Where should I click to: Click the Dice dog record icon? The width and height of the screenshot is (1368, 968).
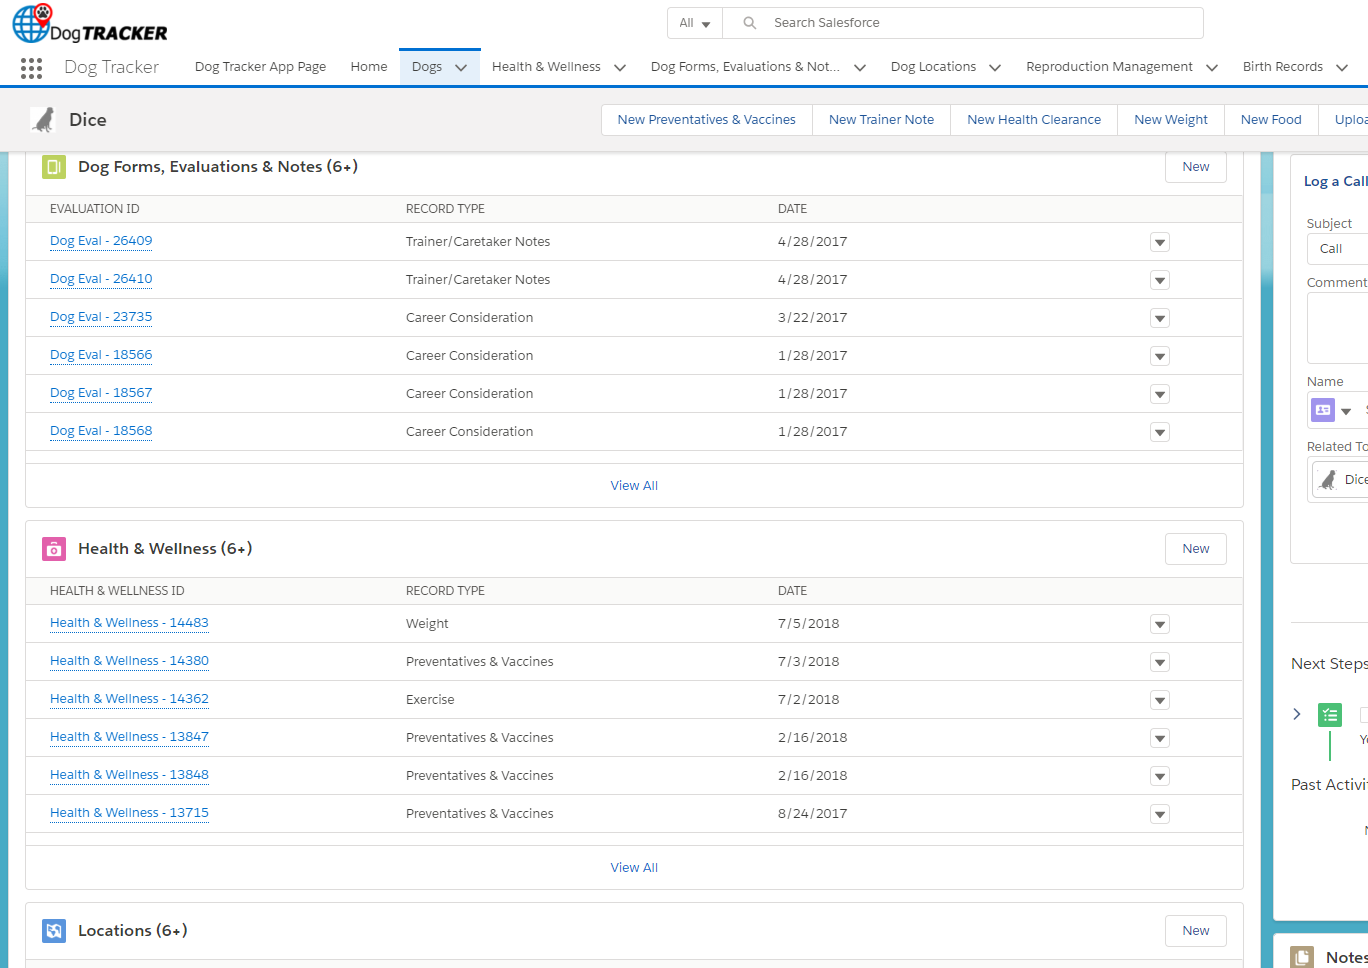[44, 120]
